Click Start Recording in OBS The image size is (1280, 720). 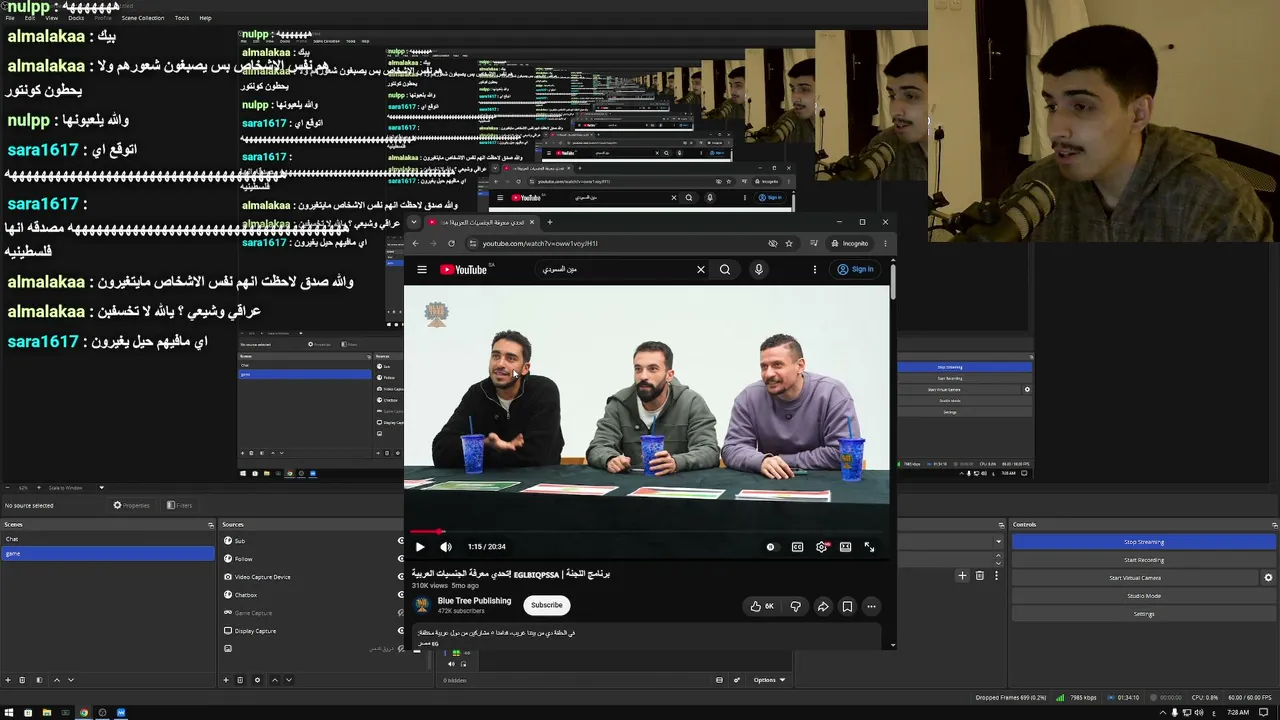click(x=1144, y=560)
